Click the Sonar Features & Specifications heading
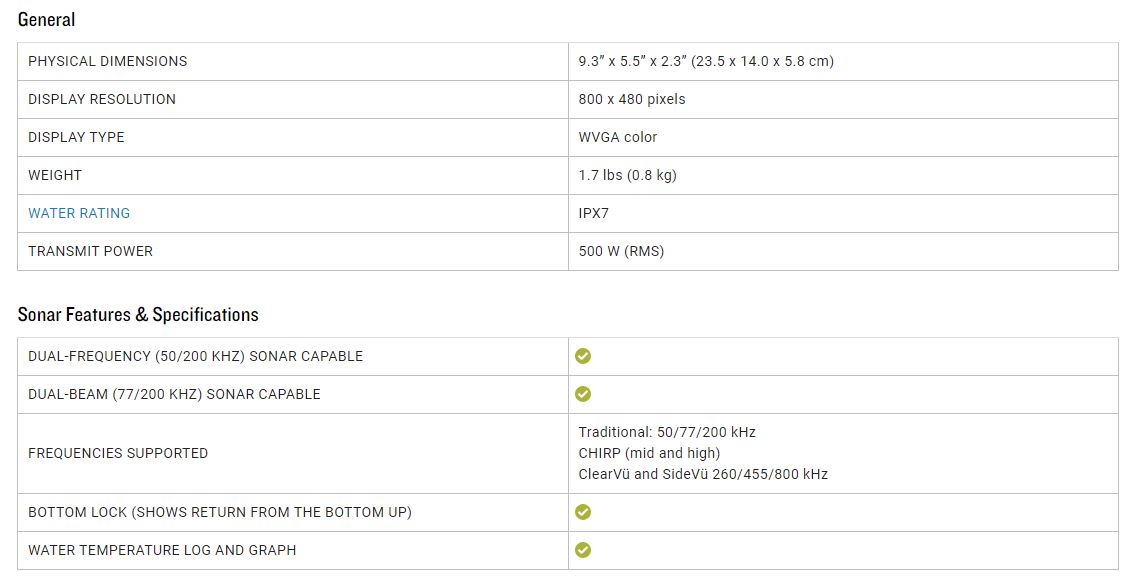1131x582 pixels. click(138, 314)
